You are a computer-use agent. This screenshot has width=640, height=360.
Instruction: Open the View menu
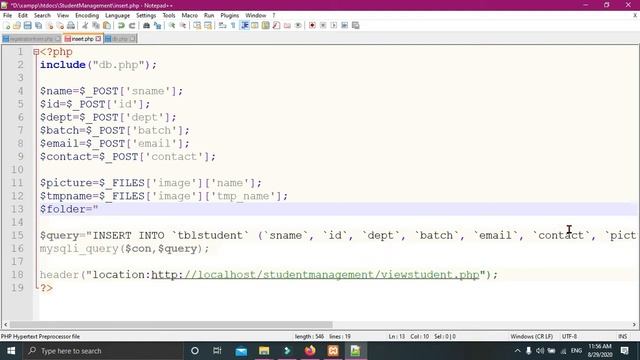coord(62,15)
